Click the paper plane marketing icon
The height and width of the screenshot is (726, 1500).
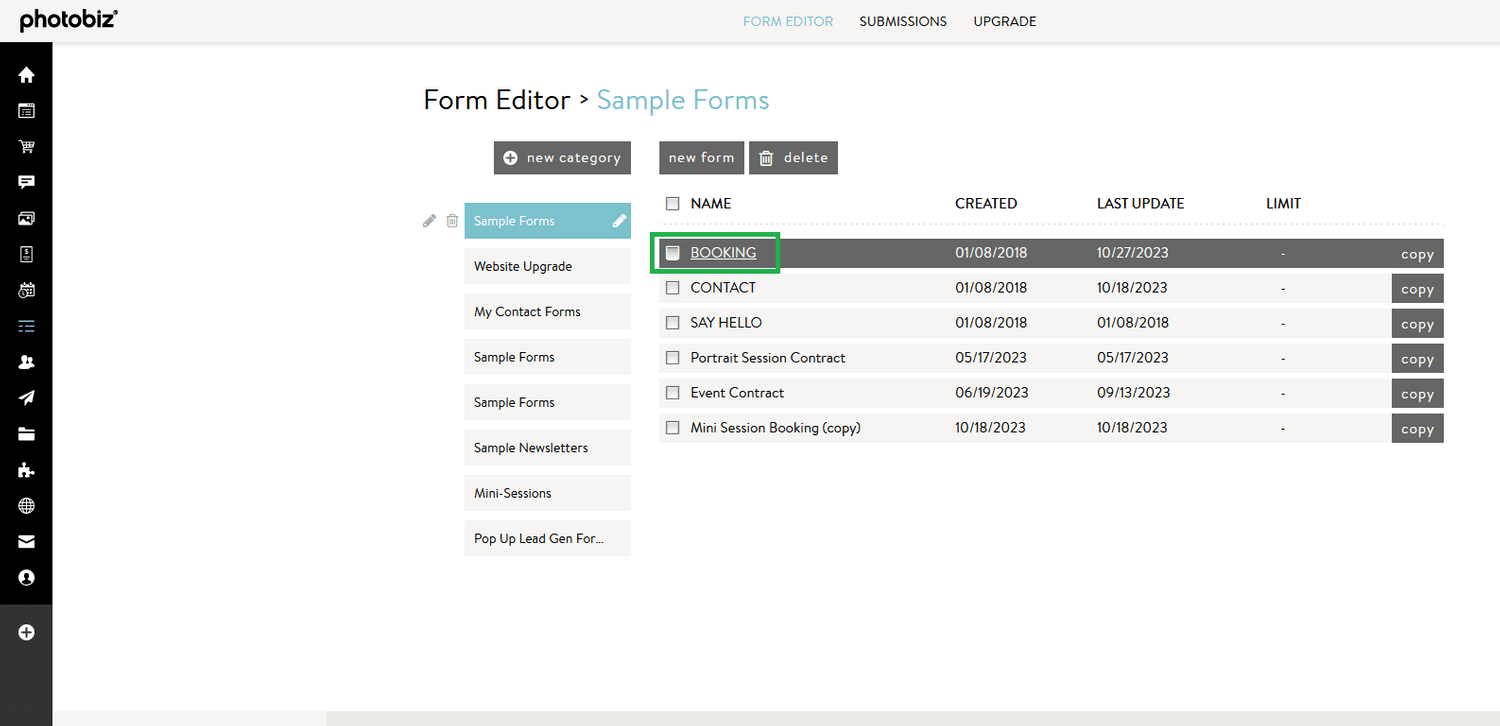(26, 397)
